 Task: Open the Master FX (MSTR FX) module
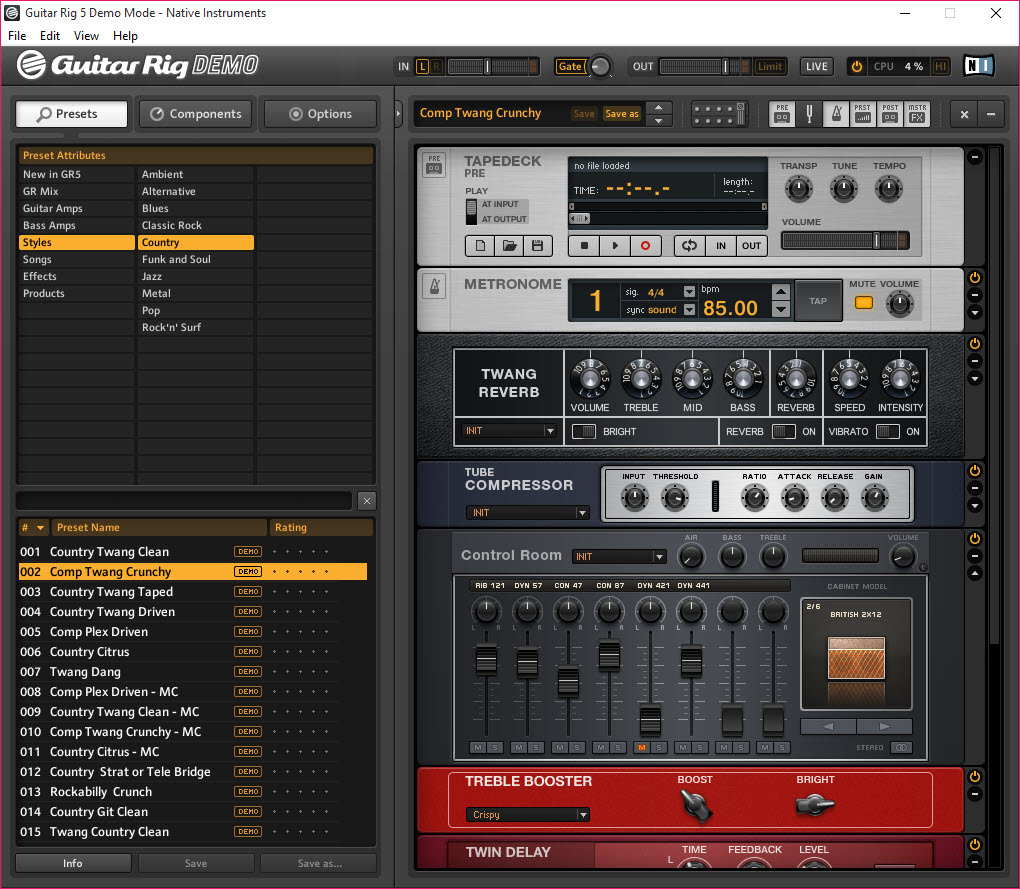(917, 114)
